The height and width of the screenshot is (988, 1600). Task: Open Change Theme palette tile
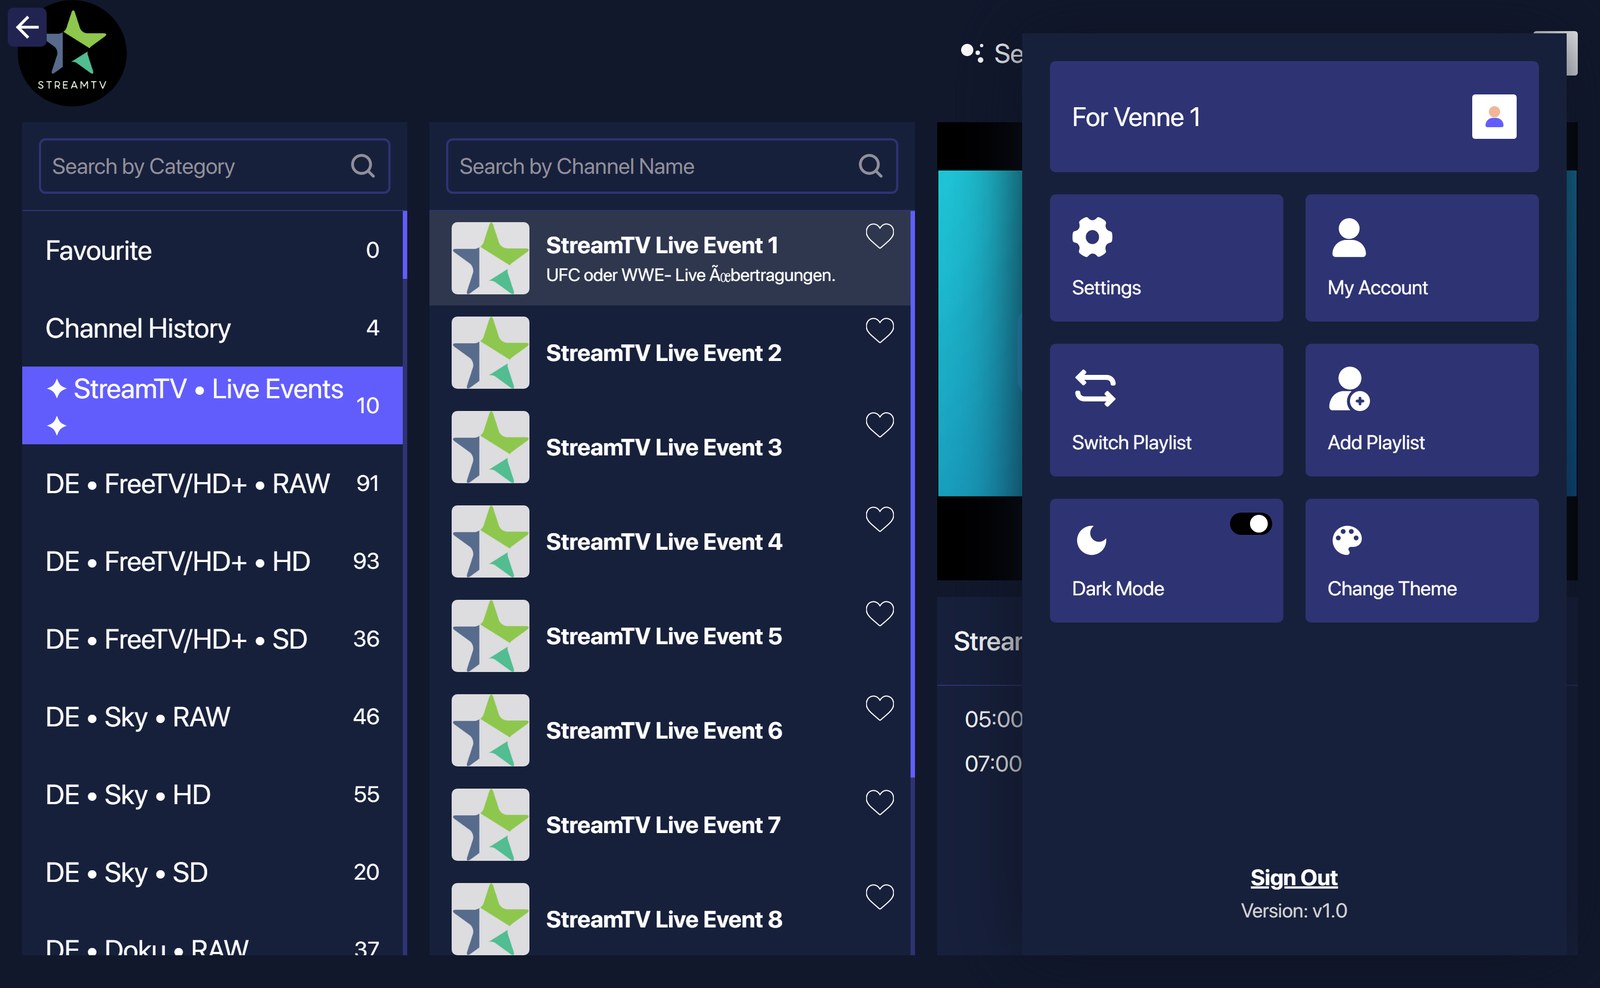(x=1421, y=561)
